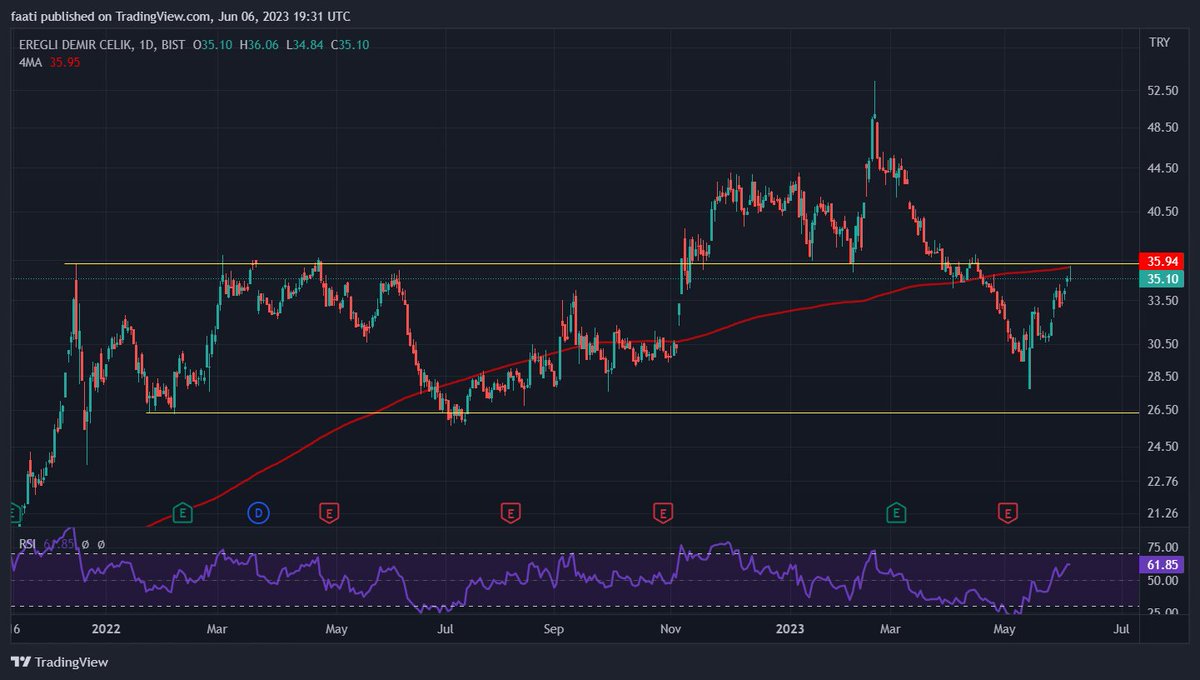Open the green earnings marker dated March 2023
The width and height of the screenshot is (1200, 680).
(896, 513)
